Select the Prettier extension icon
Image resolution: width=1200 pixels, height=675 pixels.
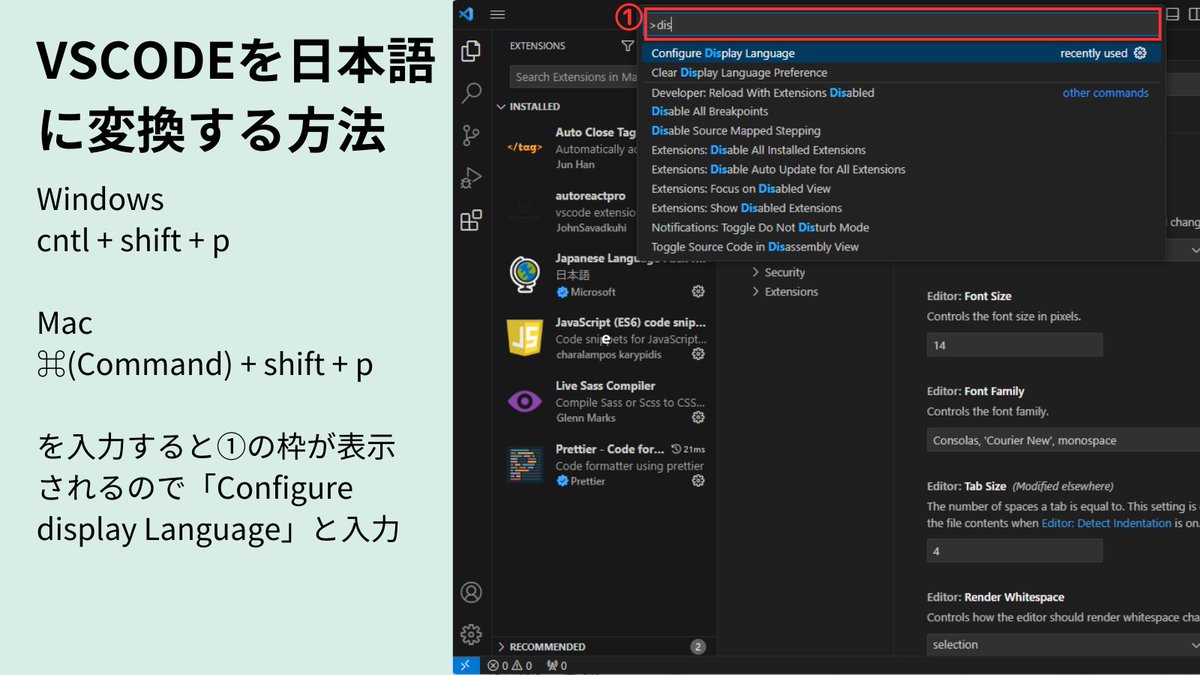point(525,464)
